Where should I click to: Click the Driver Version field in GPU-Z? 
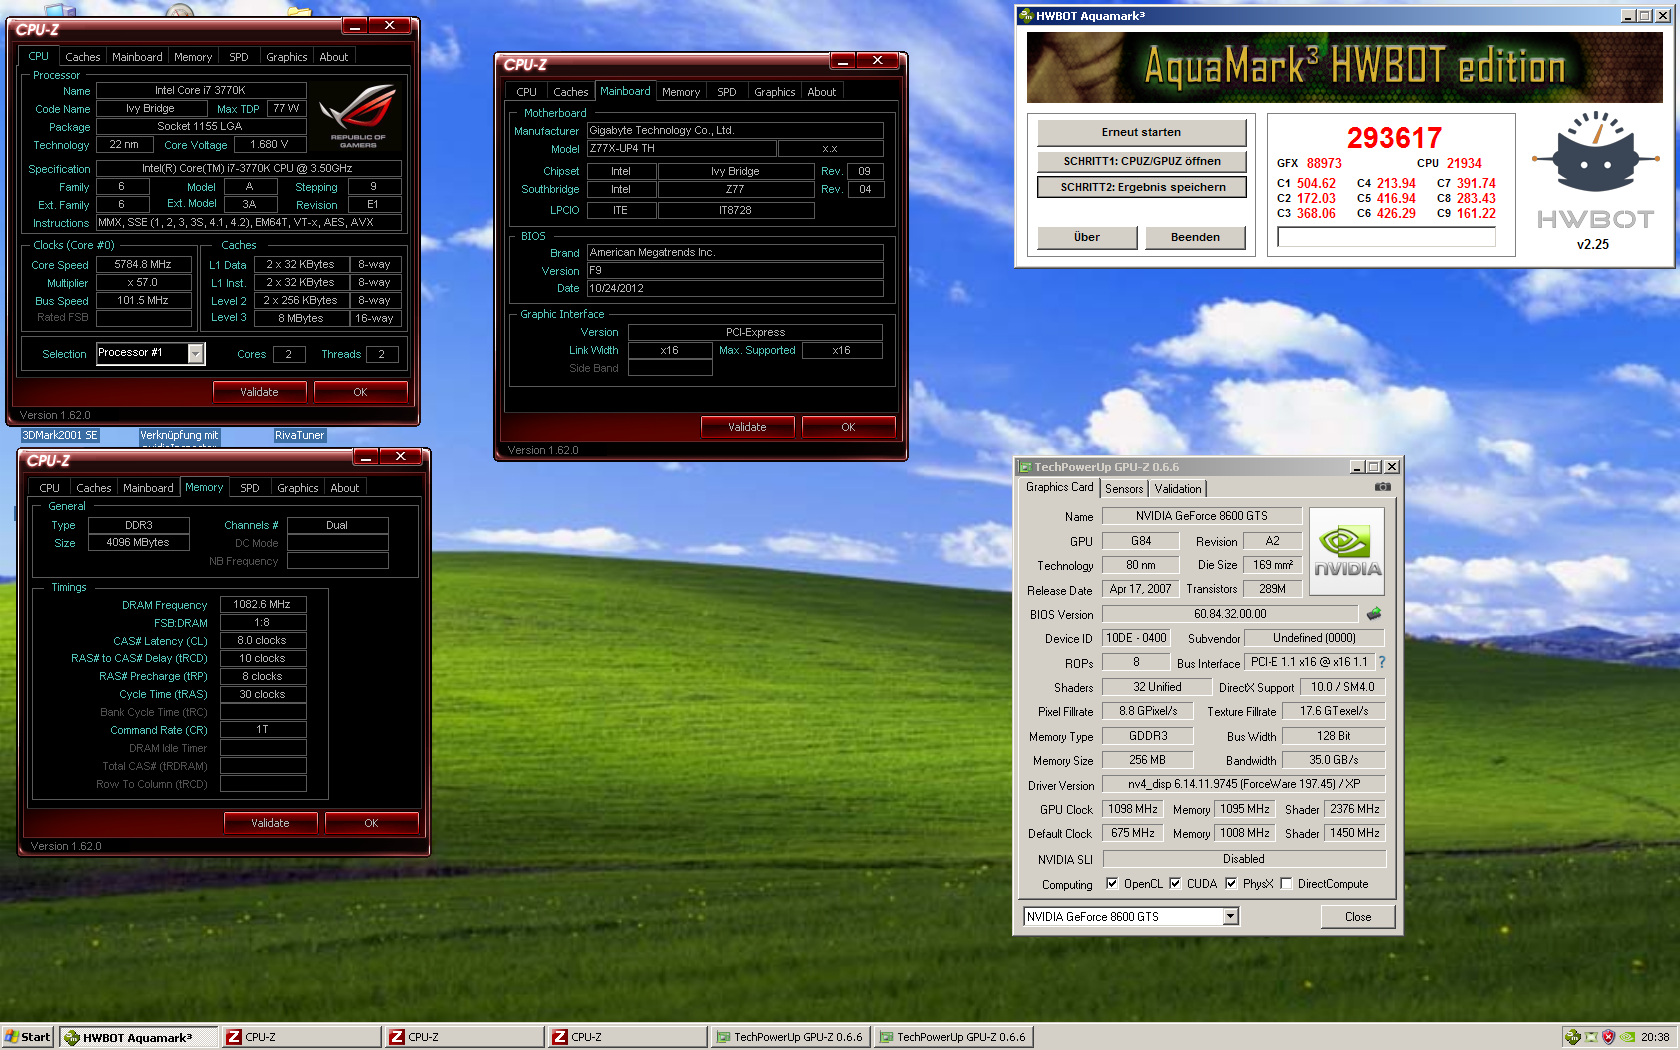tap(1244, 784)
